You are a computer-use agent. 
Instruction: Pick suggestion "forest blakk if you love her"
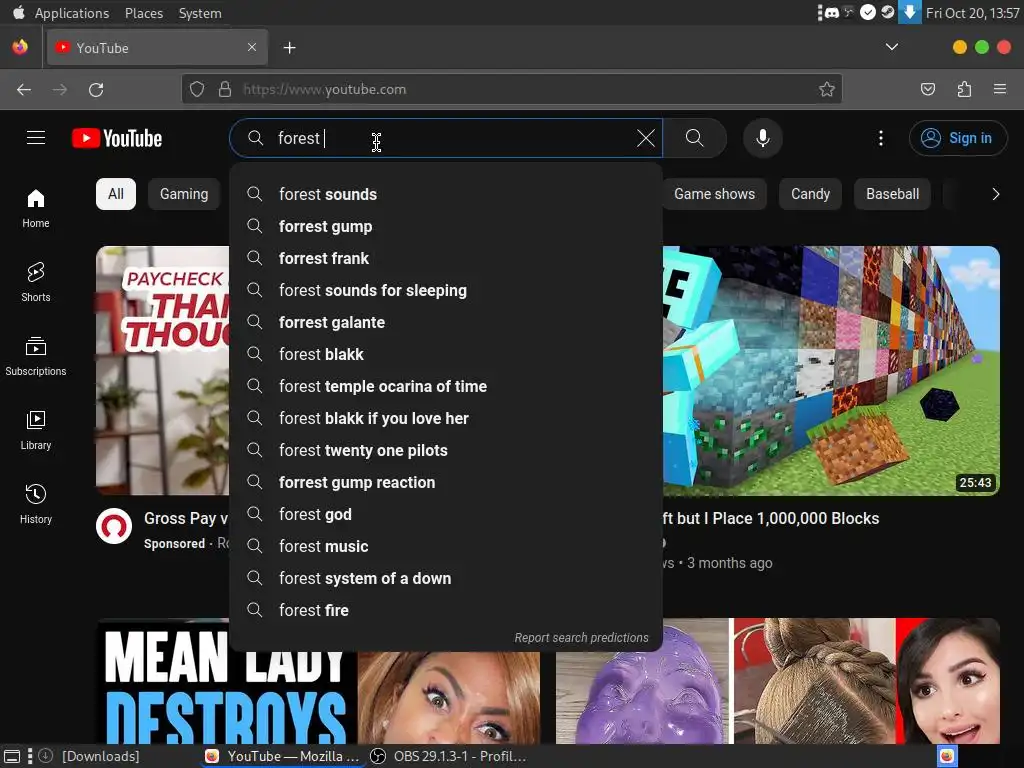pyautogui.click(x=445, y=418)
